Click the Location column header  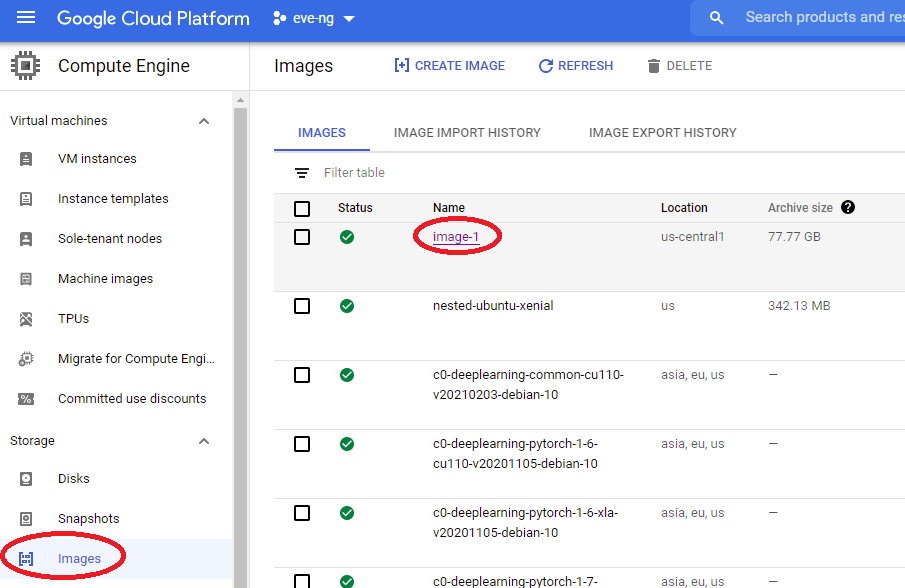coord(684,208)
